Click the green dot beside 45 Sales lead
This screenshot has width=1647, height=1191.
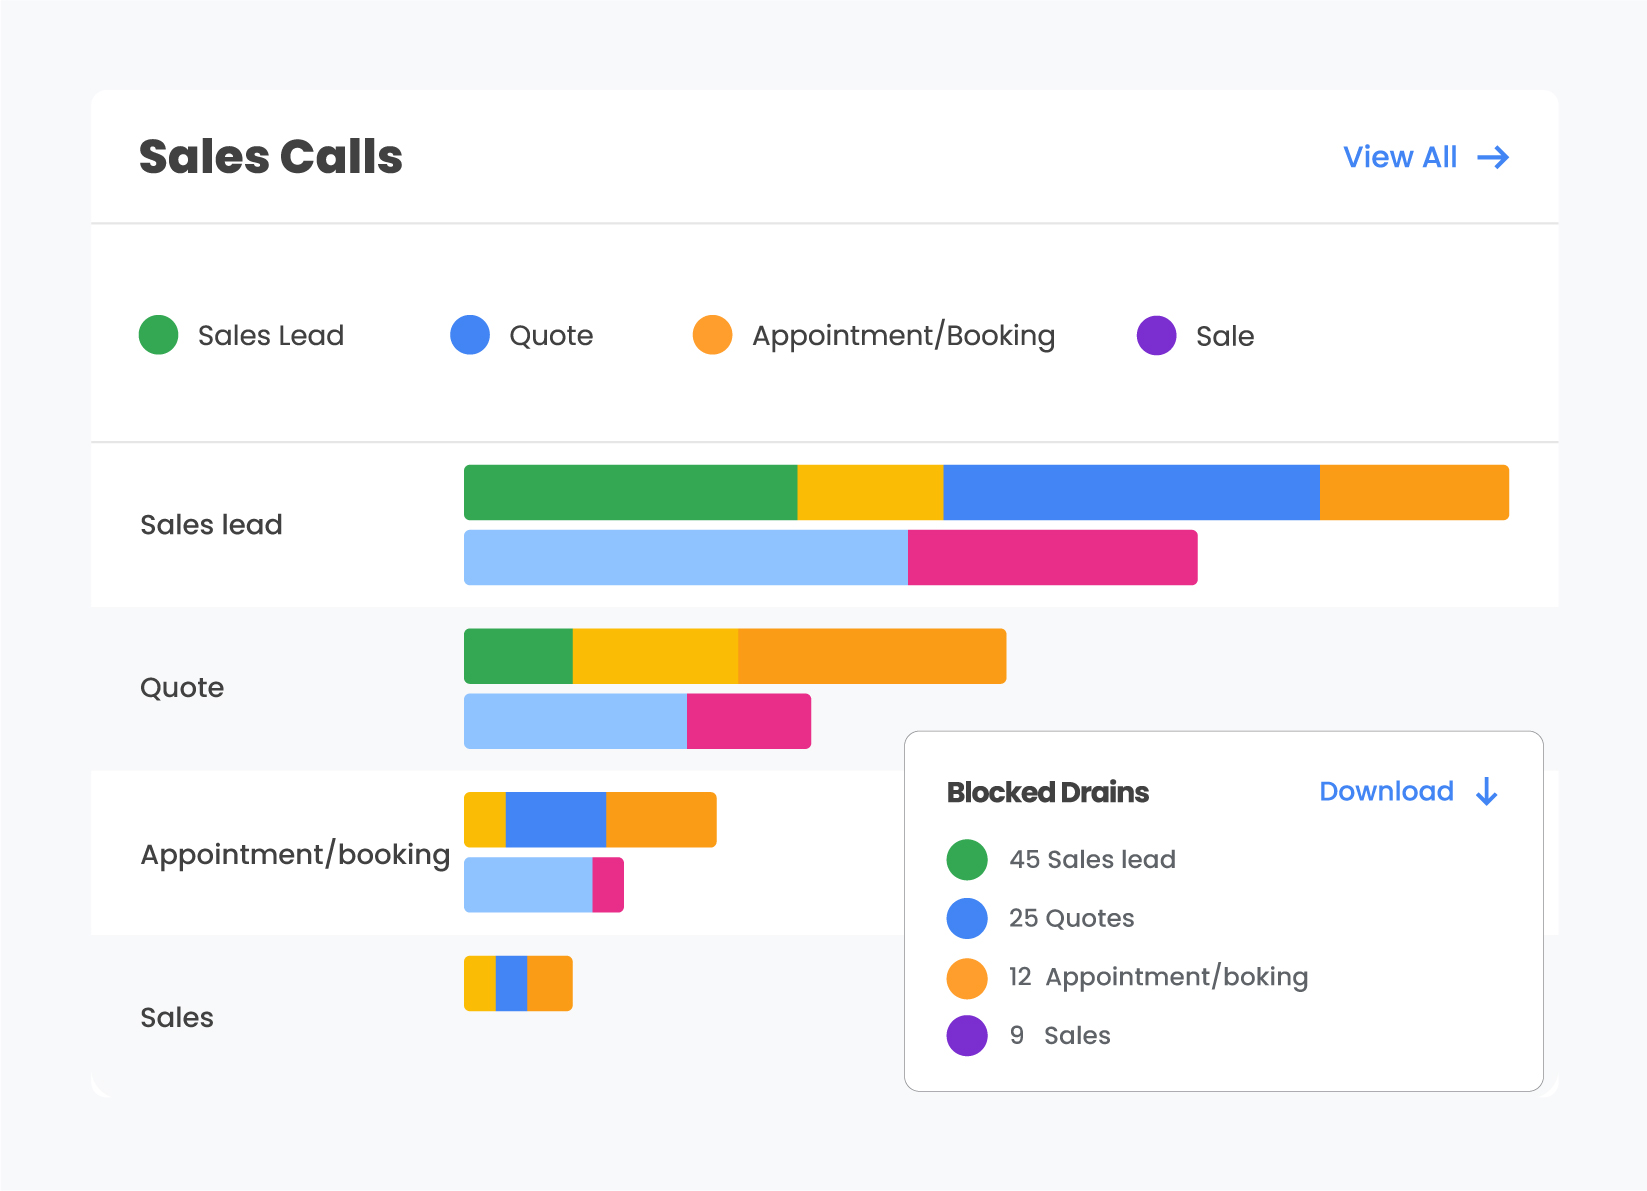(x=967, y=859)
